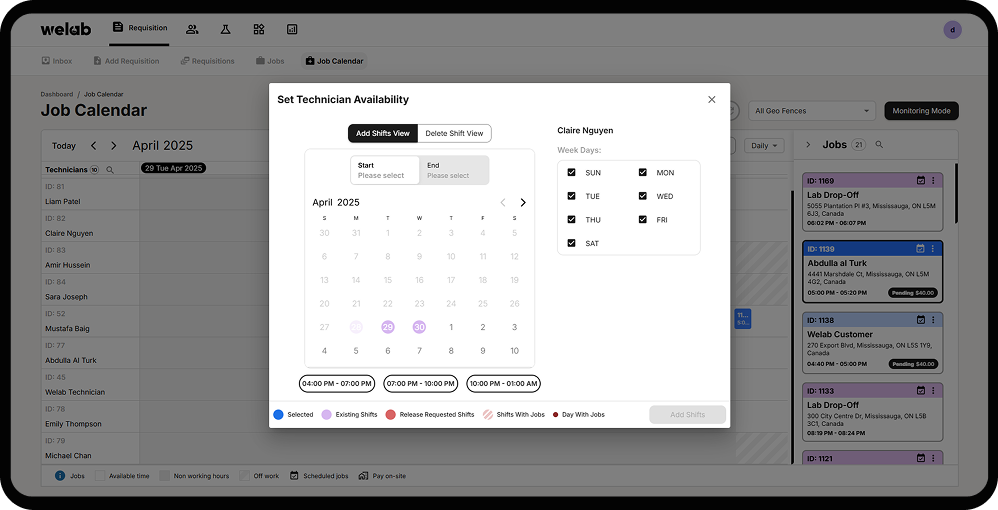Open the lab flask icon in top navigation
The width and height of the screenshot is (998, 510).
pos(225,29)
